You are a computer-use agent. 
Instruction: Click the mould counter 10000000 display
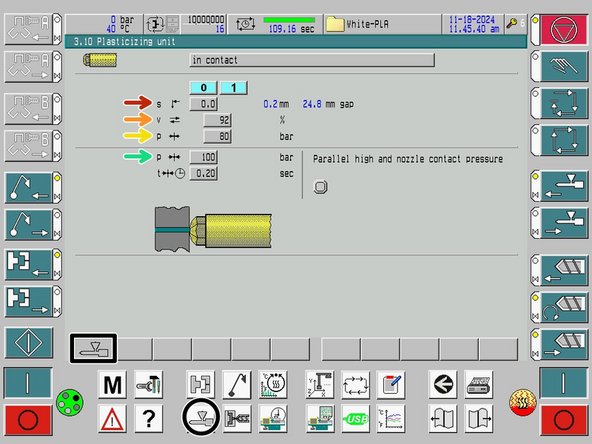206,20
